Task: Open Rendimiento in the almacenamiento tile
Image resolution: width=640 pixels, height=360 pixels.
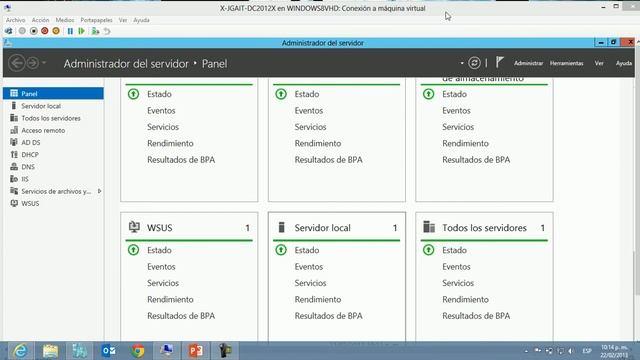Action: click(x=465, y=143)
